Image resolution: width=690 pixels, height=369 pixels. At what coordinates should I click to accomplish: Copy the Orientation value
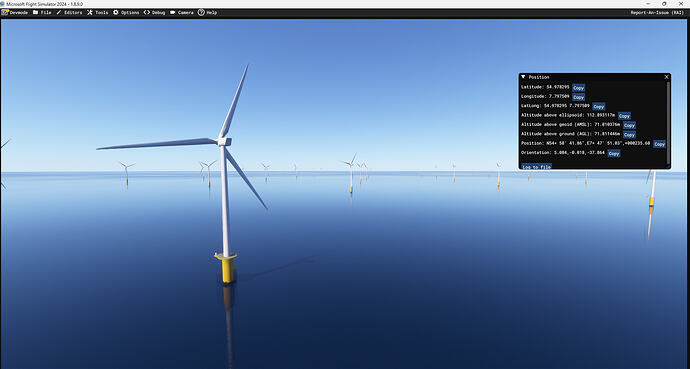coord(614,153)
